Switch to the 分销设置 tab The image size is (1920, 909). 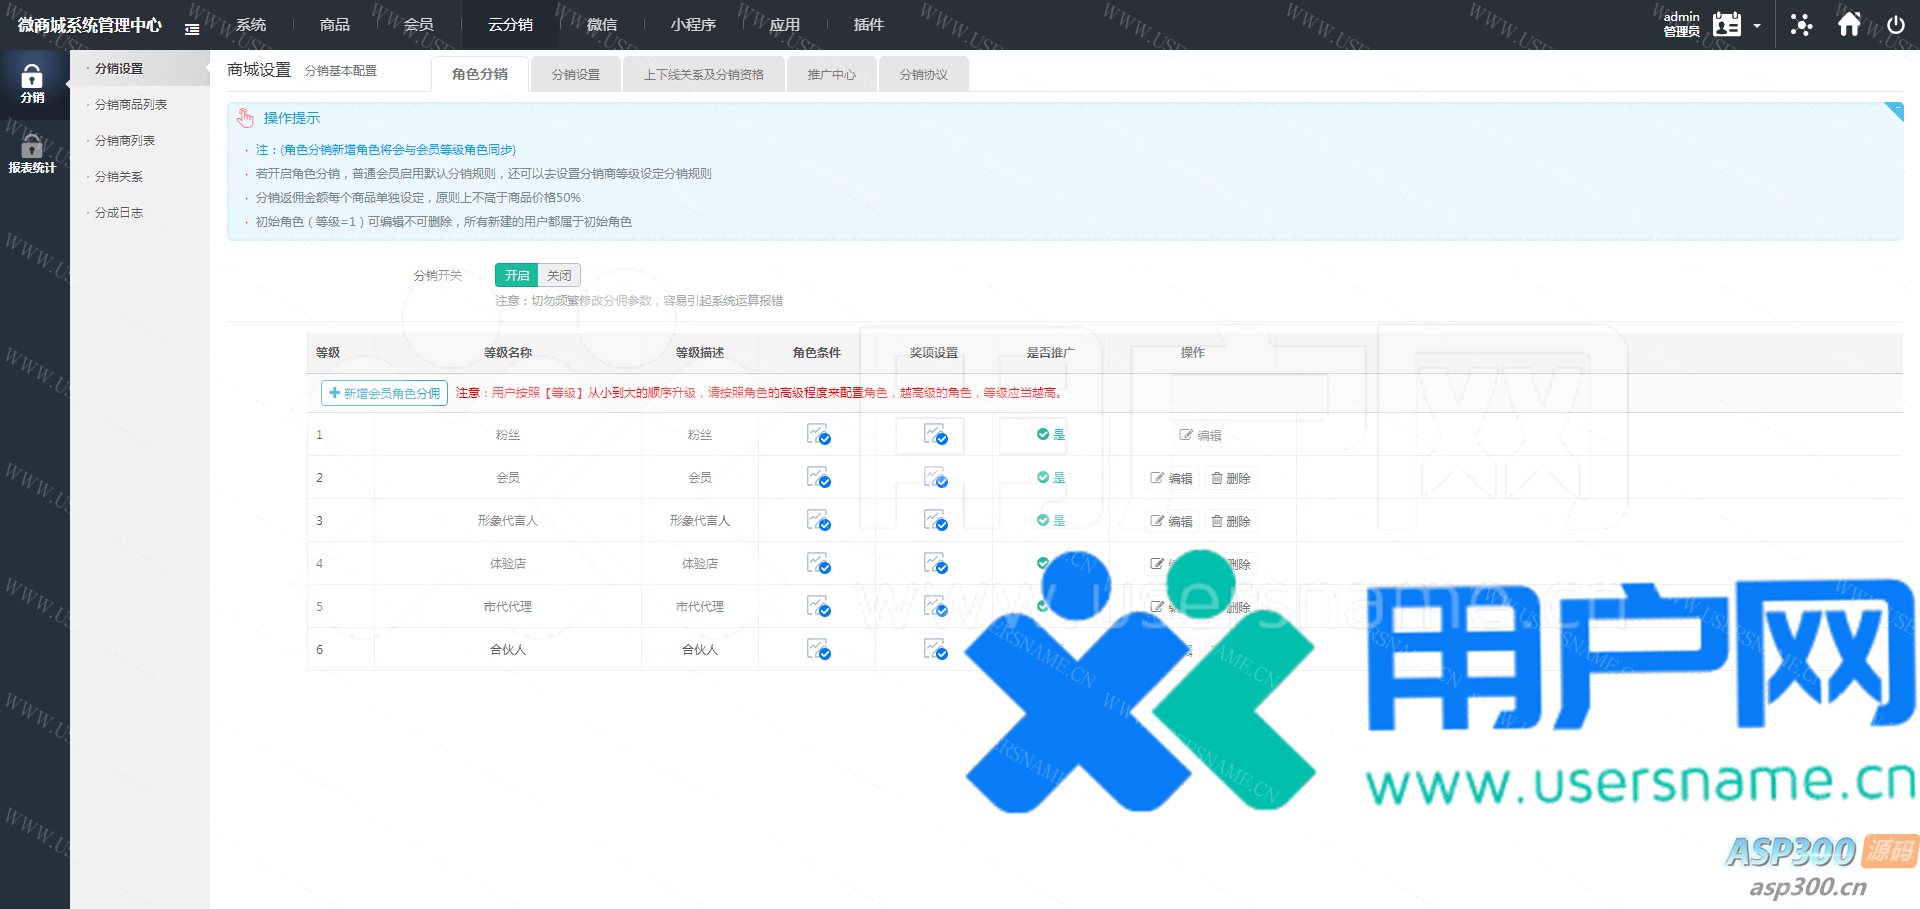click(x=576, y=74)
